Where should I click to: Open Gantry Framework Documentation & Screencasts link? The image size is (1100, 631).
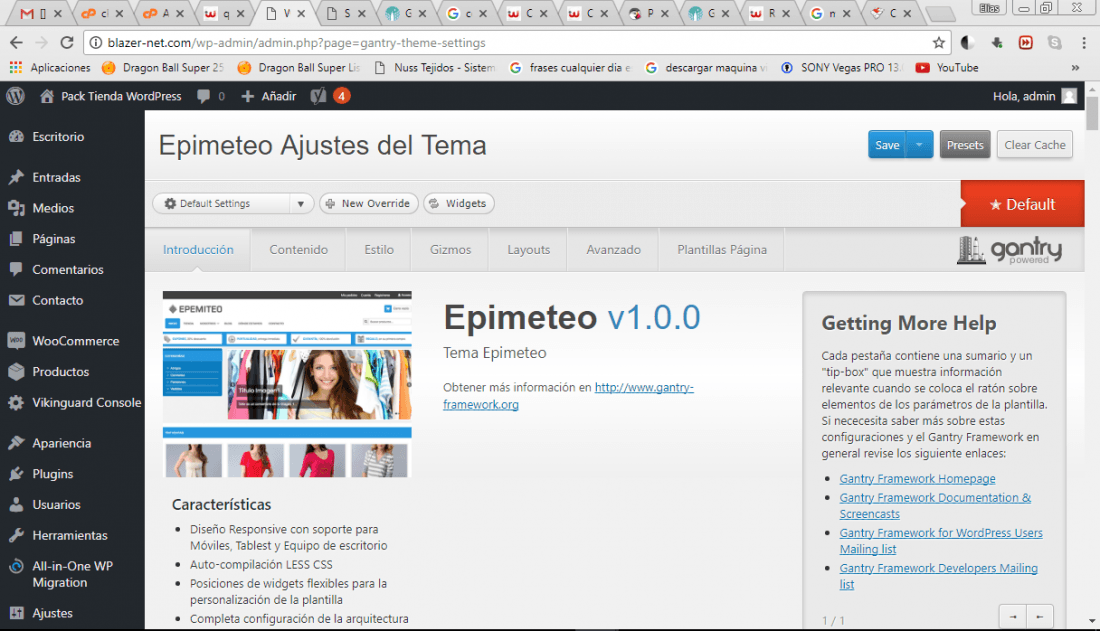coord(935,505)
